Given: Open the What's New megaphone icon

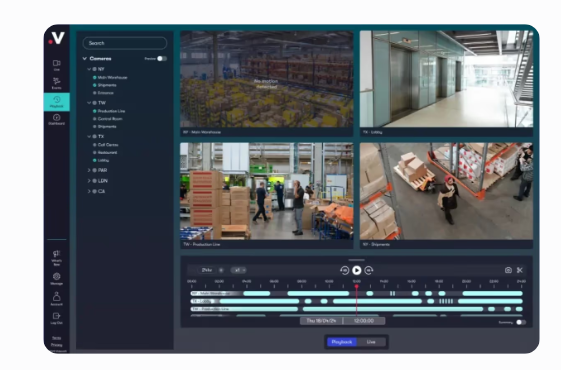Looking at the screenshot, I should [x=57, y=257].
